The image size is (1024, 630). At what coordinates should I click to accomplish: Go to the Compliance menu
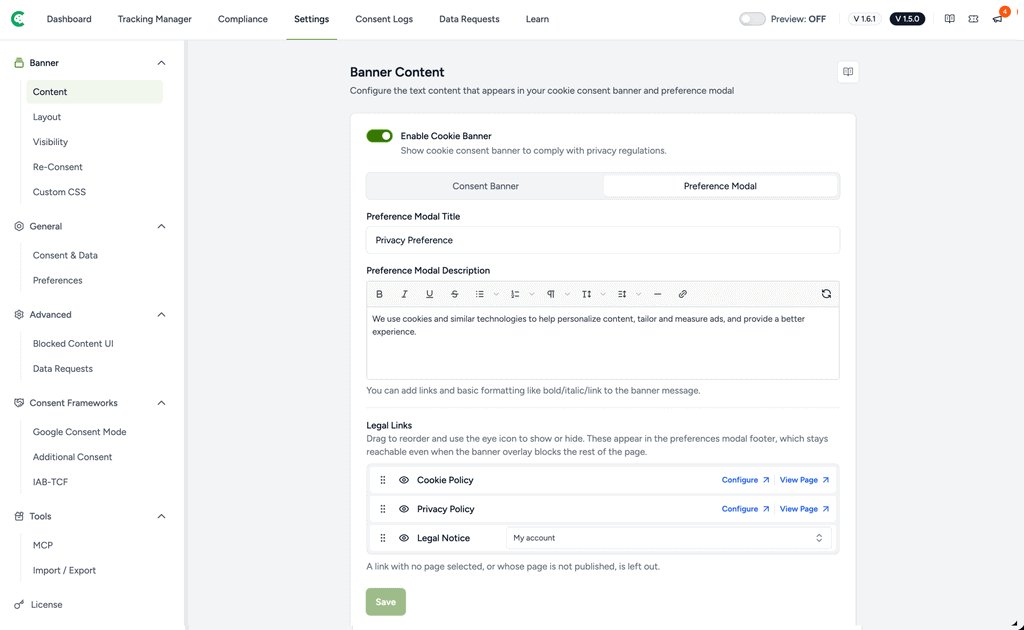coord(243,19)
